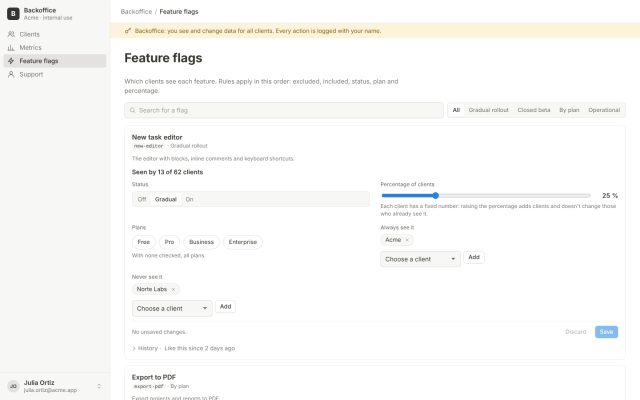
Task: Click the Export to PDF flag title
Action: (x=153, y=377)
